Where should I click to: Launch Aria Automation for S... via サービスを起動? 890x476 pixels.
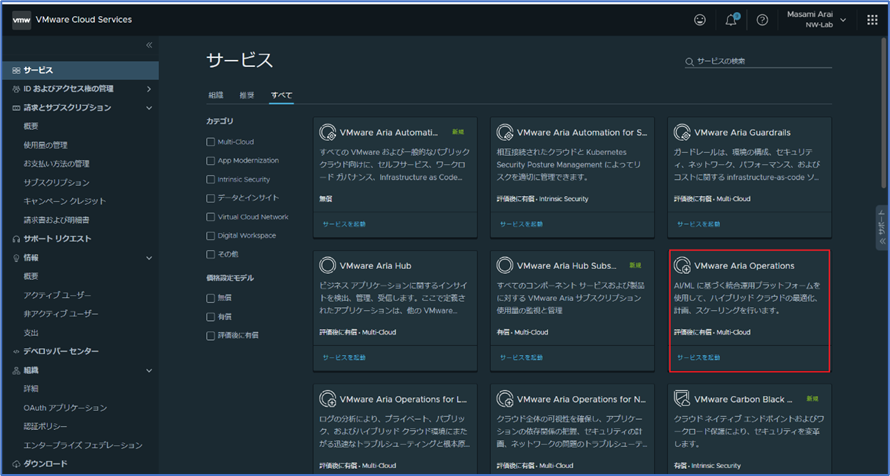coord(521,224)
